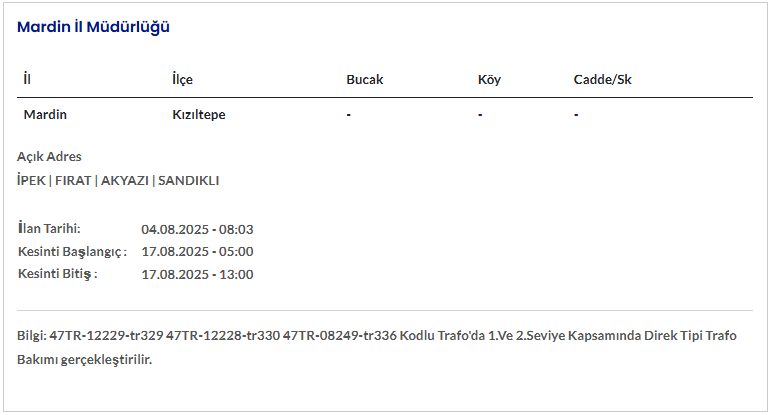Select the 17.08.2025 - 13:00 end time
Viewport: 782px width, 415px height.
coord(197,275)
